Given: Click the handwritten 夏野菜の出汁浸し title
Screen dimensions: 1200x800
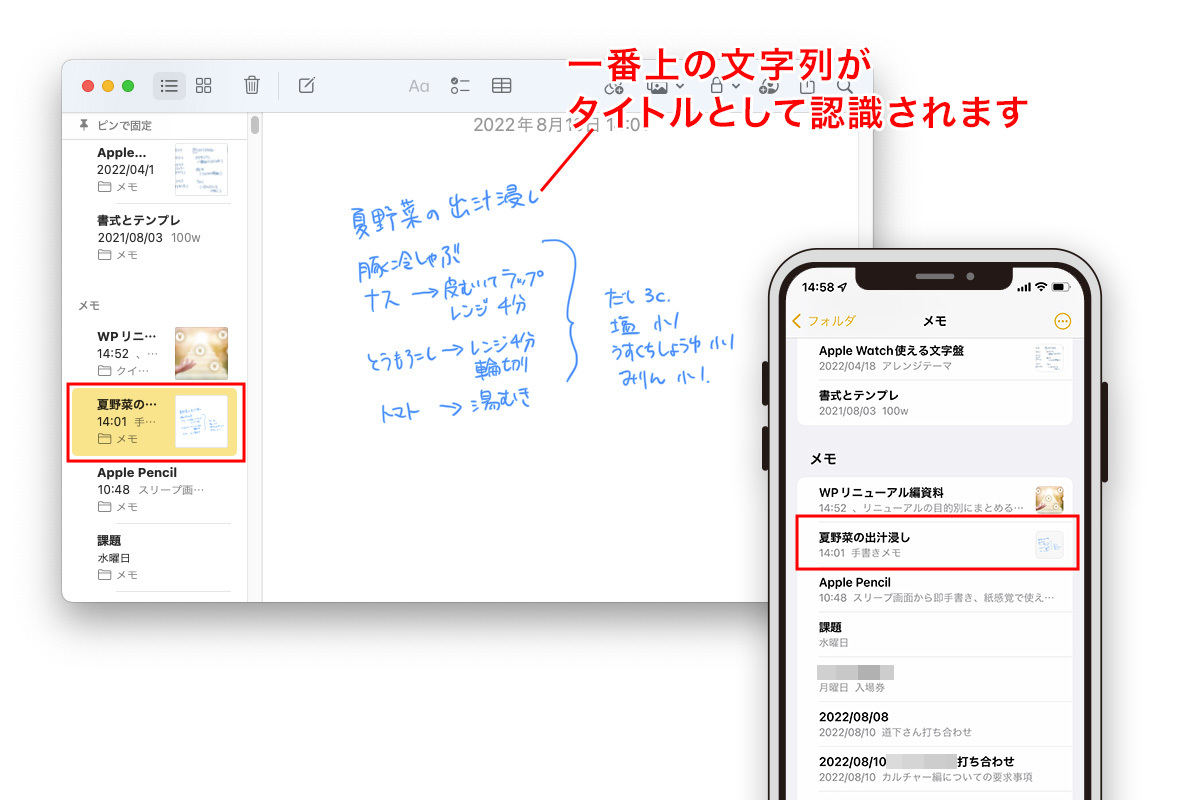Looking at the screenshot, I should point(444,213).
